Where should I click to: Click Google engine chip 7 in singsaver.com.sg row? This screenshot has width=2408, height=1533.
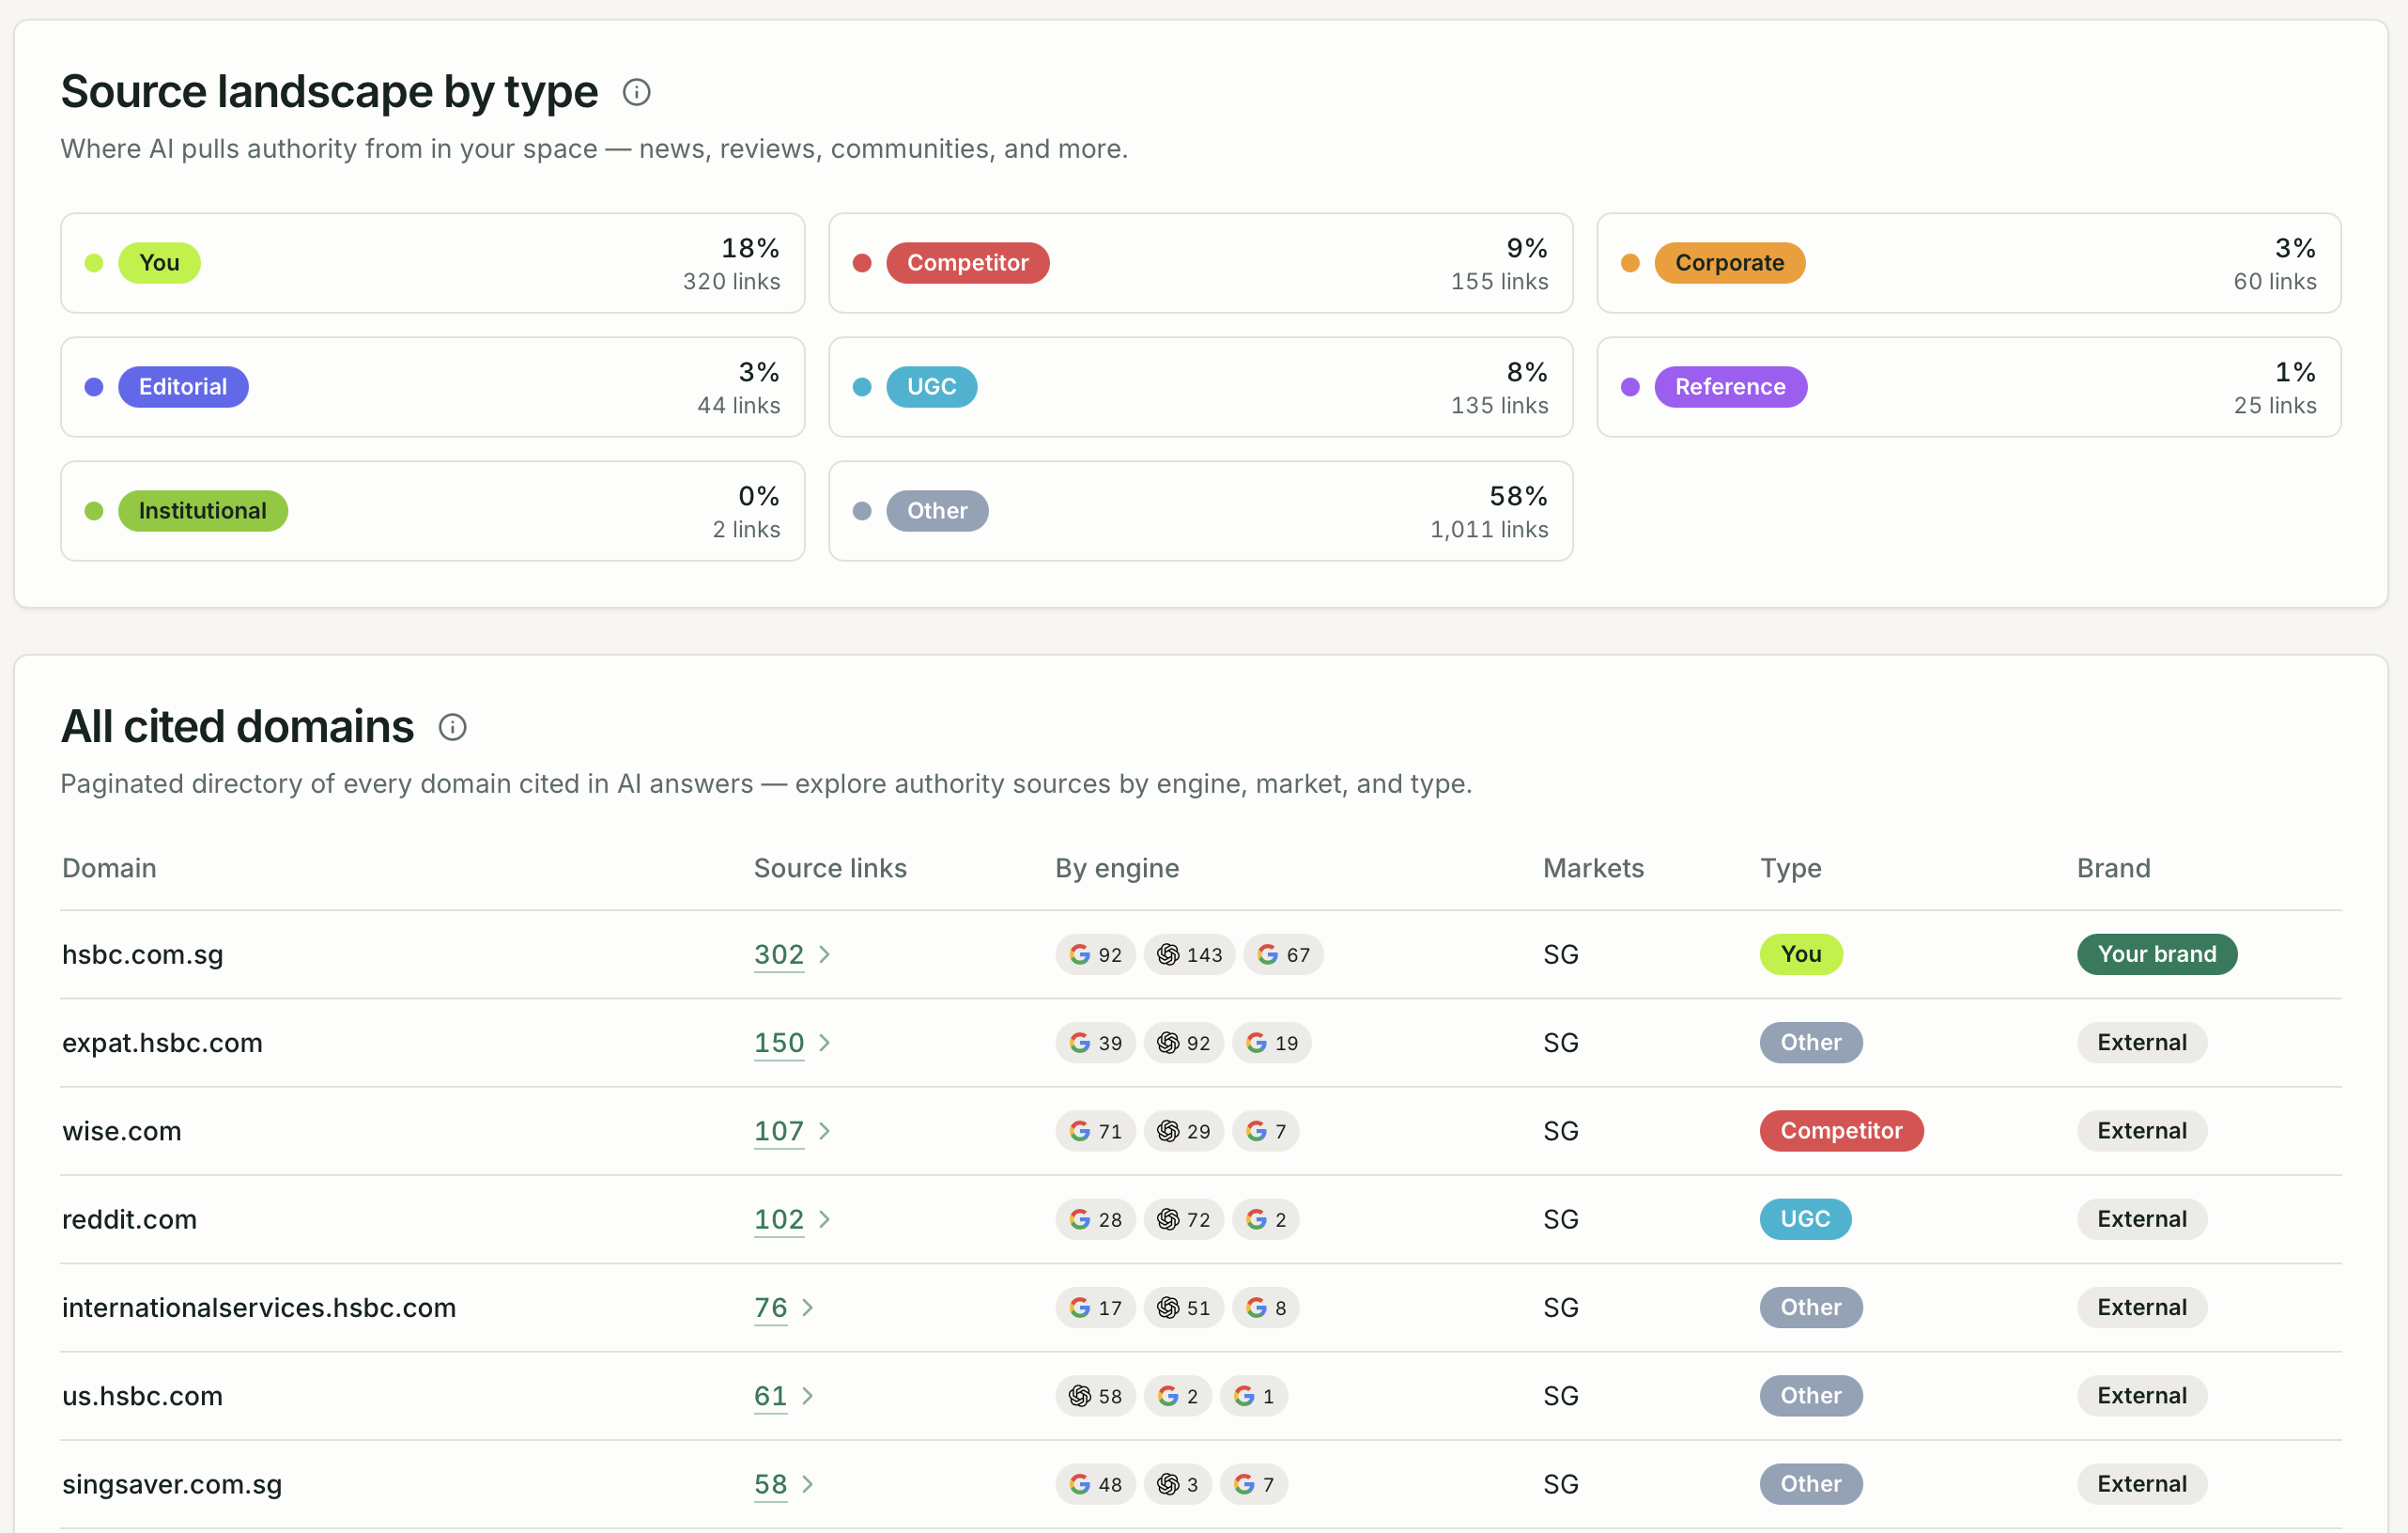point(1253,1484)
